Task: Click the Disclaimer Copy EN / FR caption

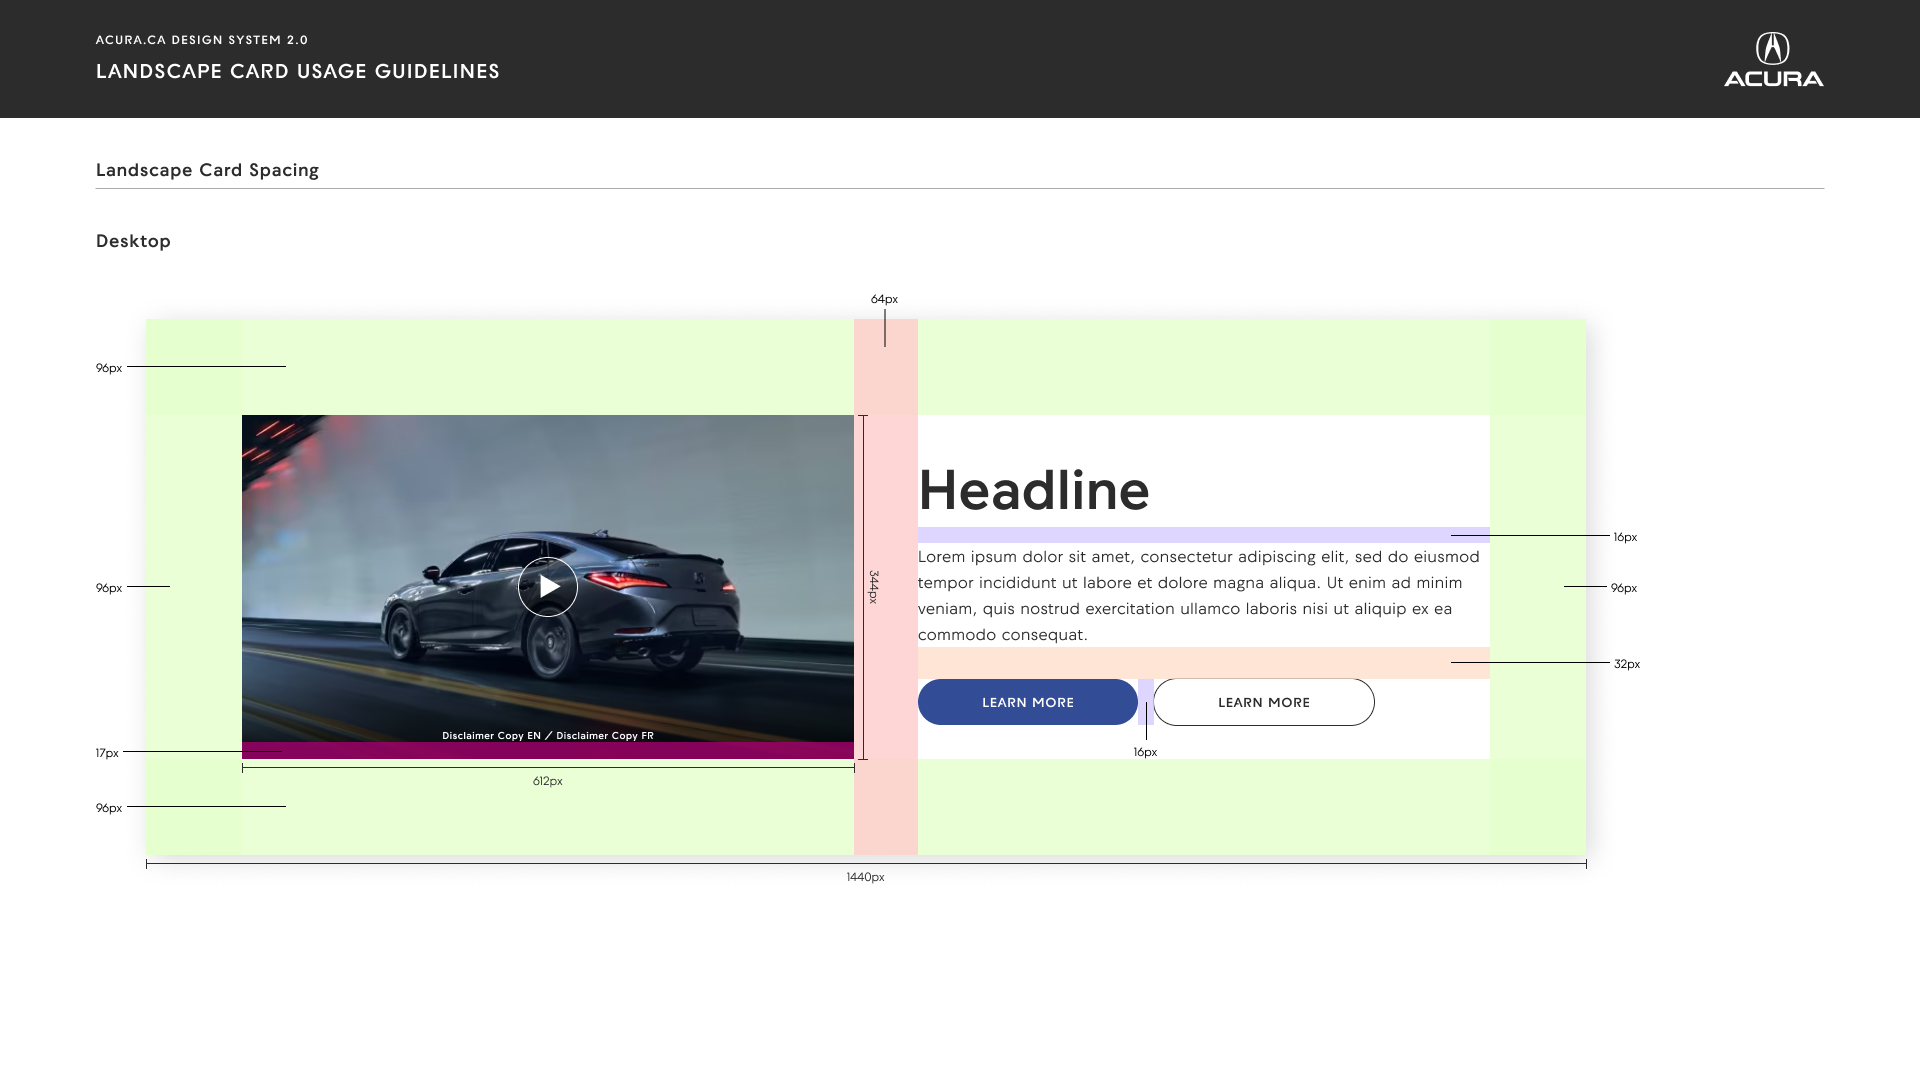Action: pos(548,736)
